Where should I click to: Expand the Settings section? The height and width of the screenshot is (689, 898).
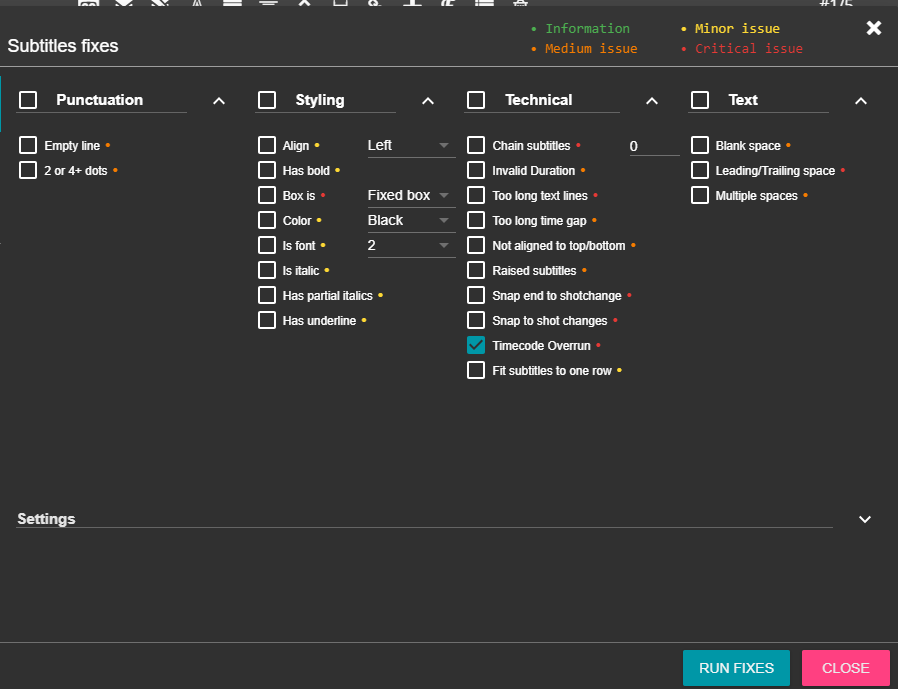pos(865,519)
